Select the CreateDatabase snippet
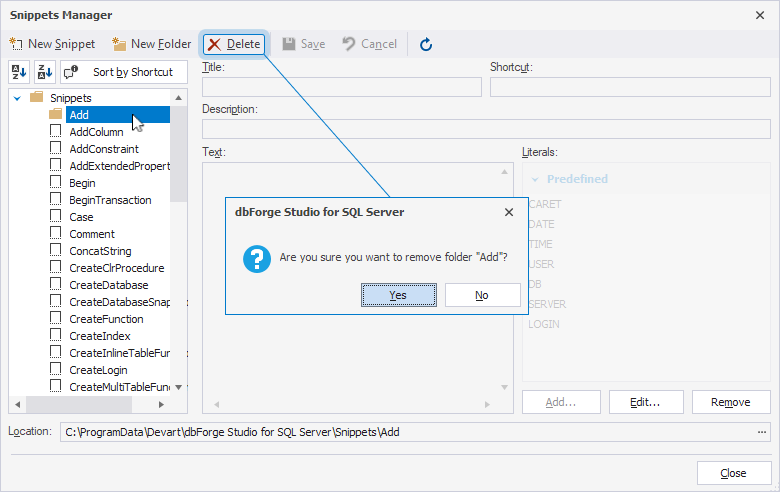The height and width of the screenshot is (492, 780). (109, 285)
